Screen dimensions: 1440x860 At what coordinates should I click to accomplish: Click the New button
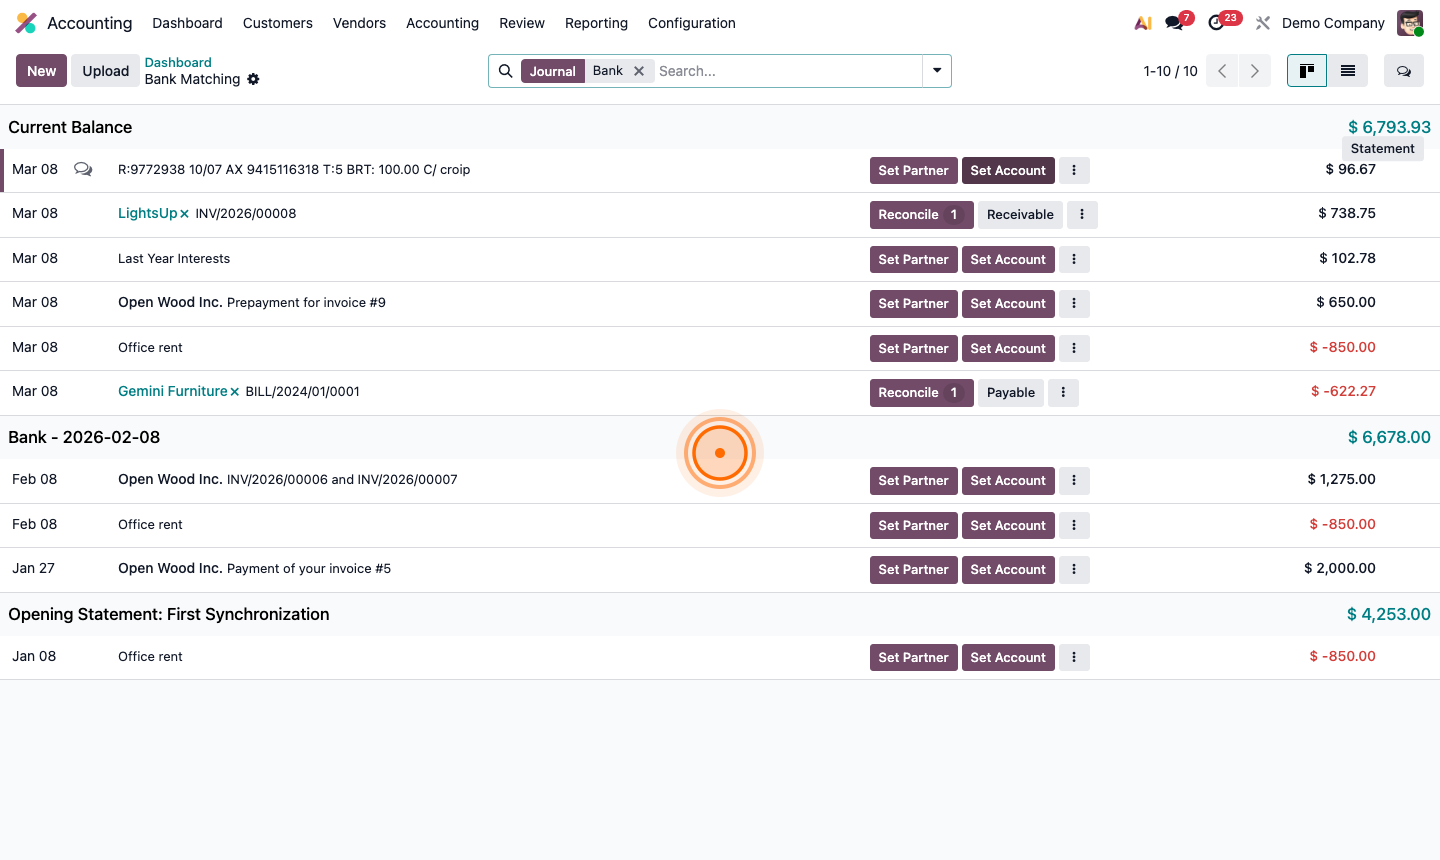[41, 70]
